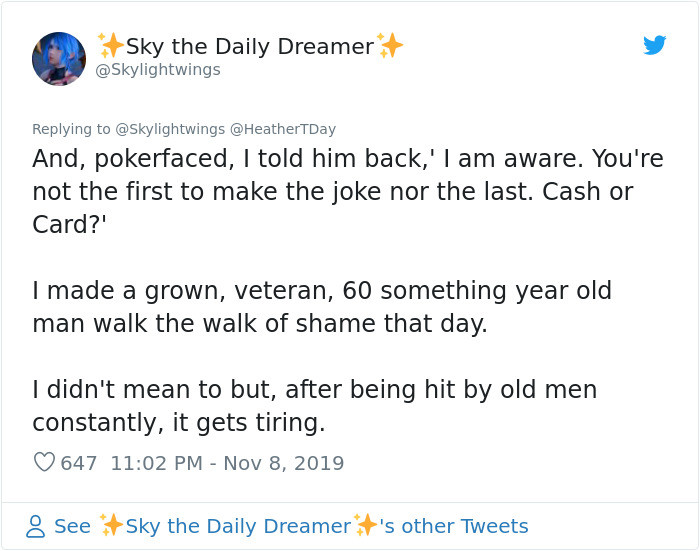Like the tweet with the heart icon

(x=44, y=463)
